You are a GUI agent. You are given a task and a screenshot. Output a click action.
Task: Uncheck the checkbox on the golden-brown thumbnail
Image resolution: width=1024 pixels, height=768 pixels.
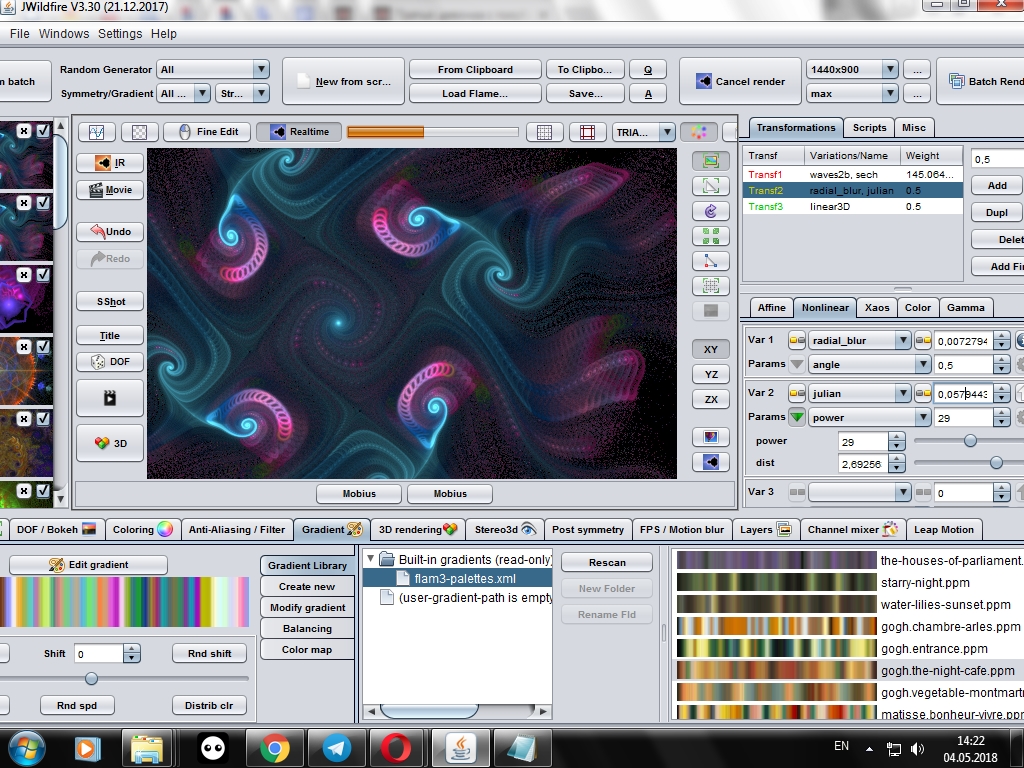click(43, 419)
